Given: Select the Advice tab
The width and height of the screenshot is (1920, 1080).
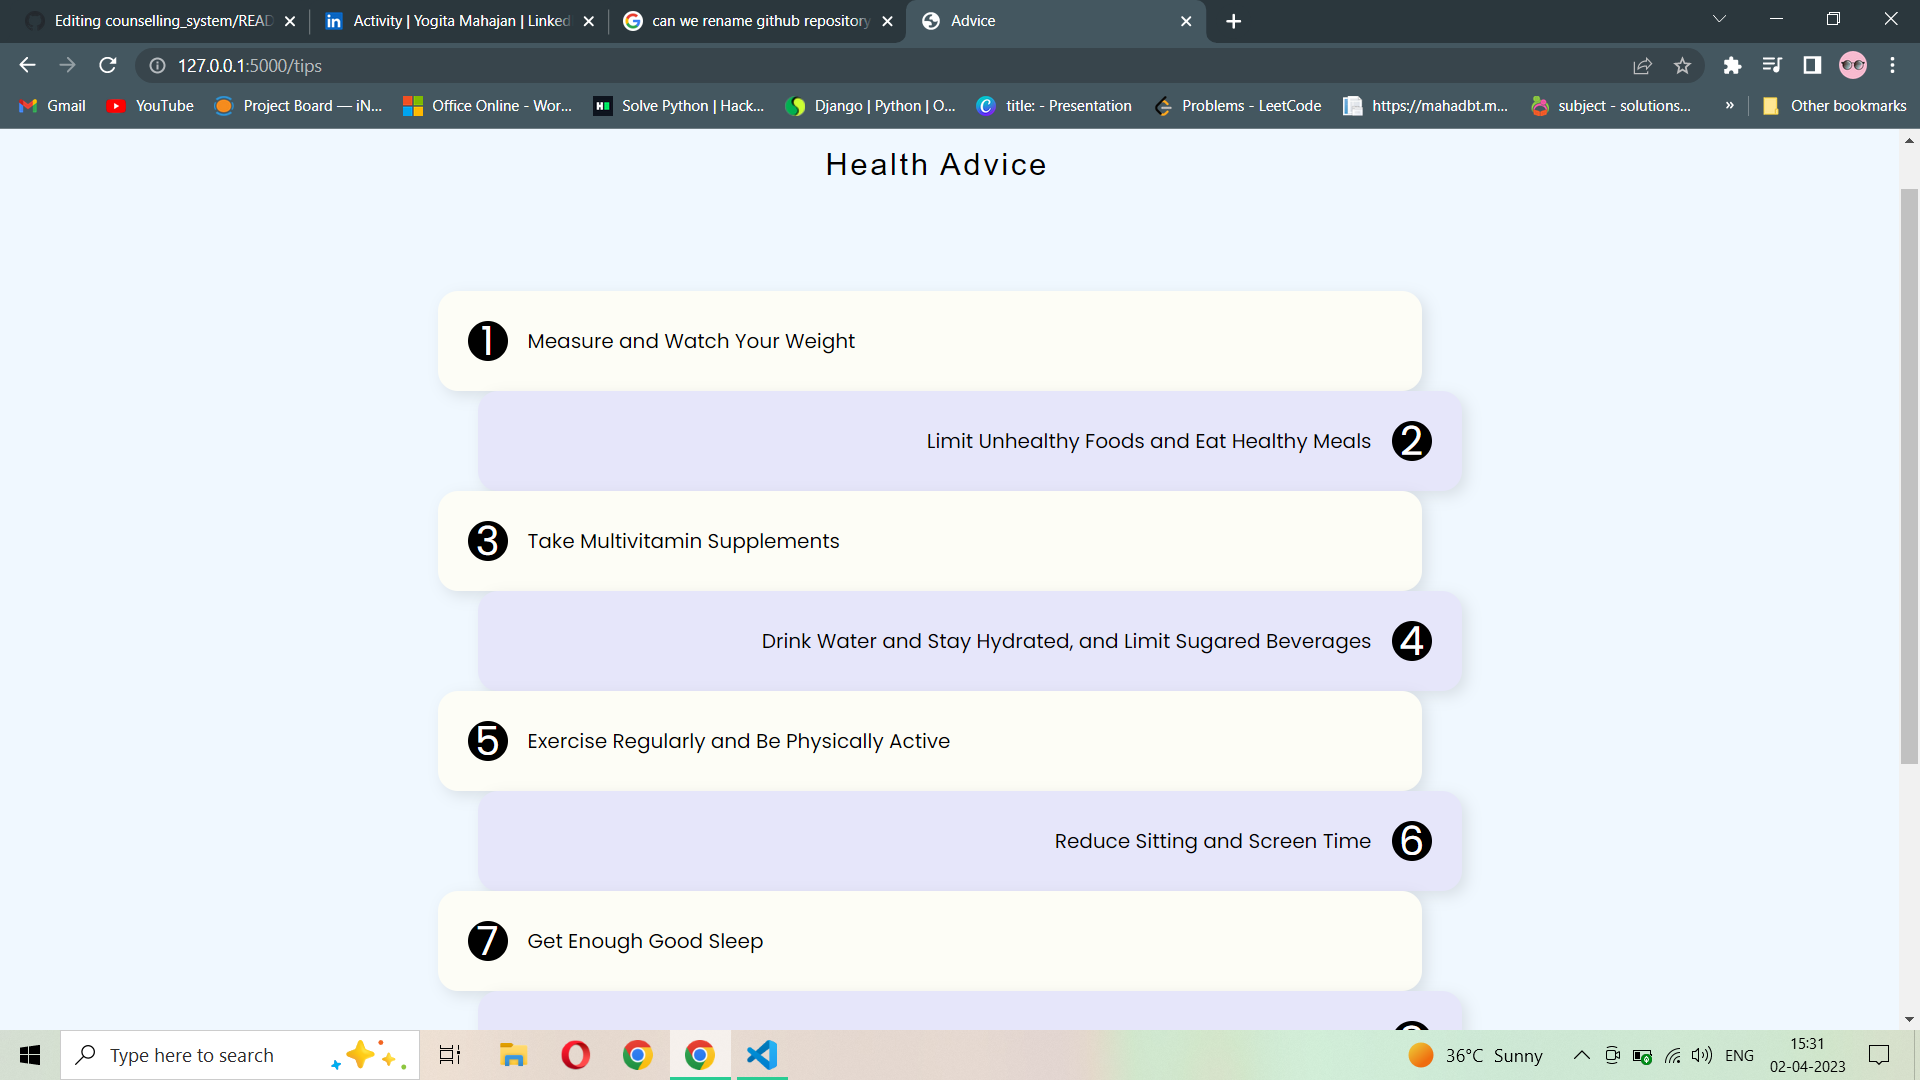Looking at the screenshot, I should [x=1055, y=21].
